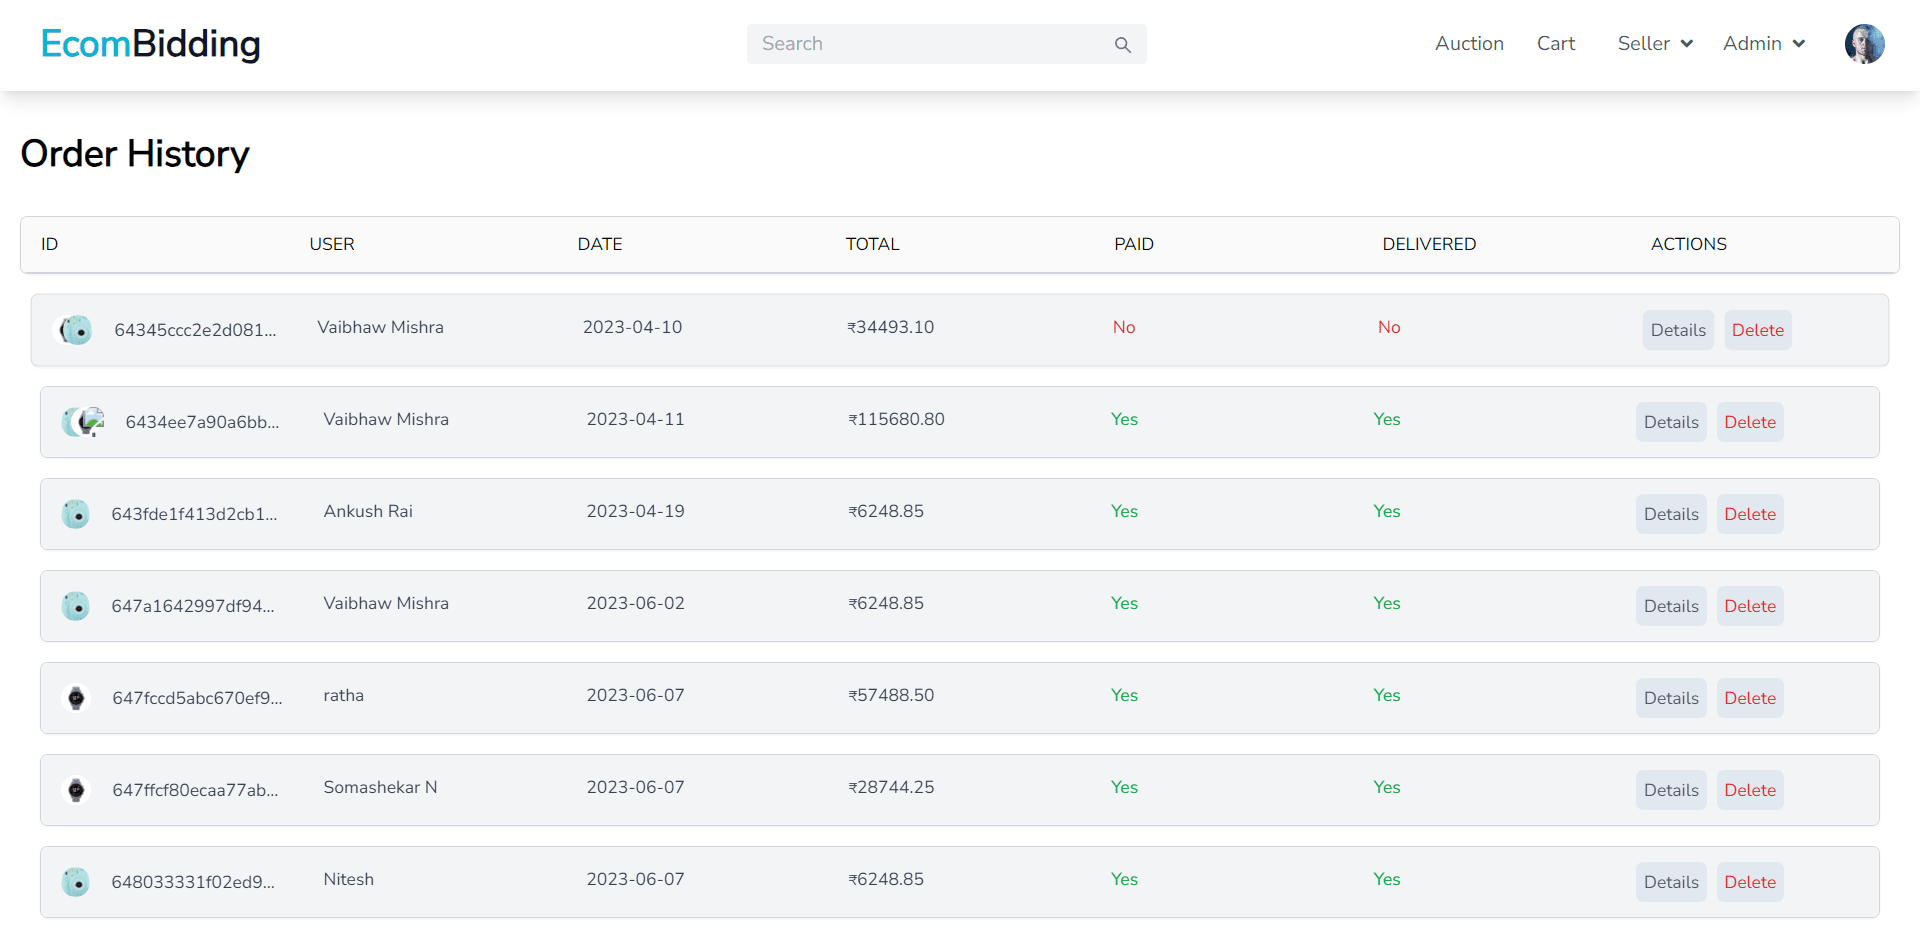
Task: Click product thumbnail for order 648033331f02ed9
Action: 76,882
